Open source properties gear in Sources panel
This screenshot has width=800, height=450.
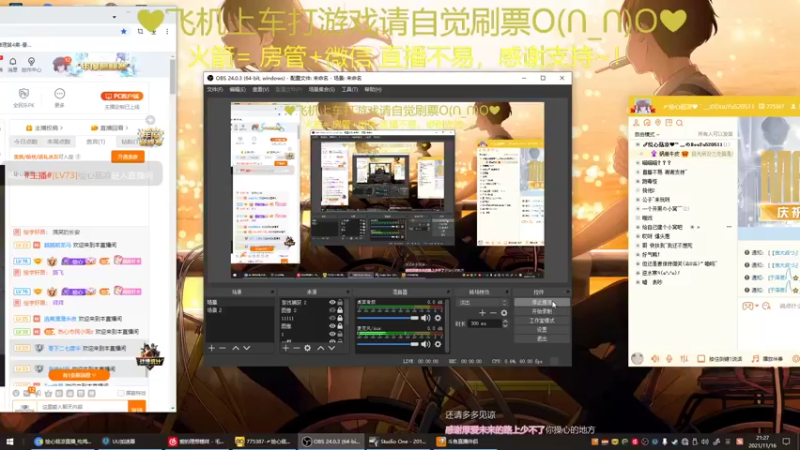[307, 348]
